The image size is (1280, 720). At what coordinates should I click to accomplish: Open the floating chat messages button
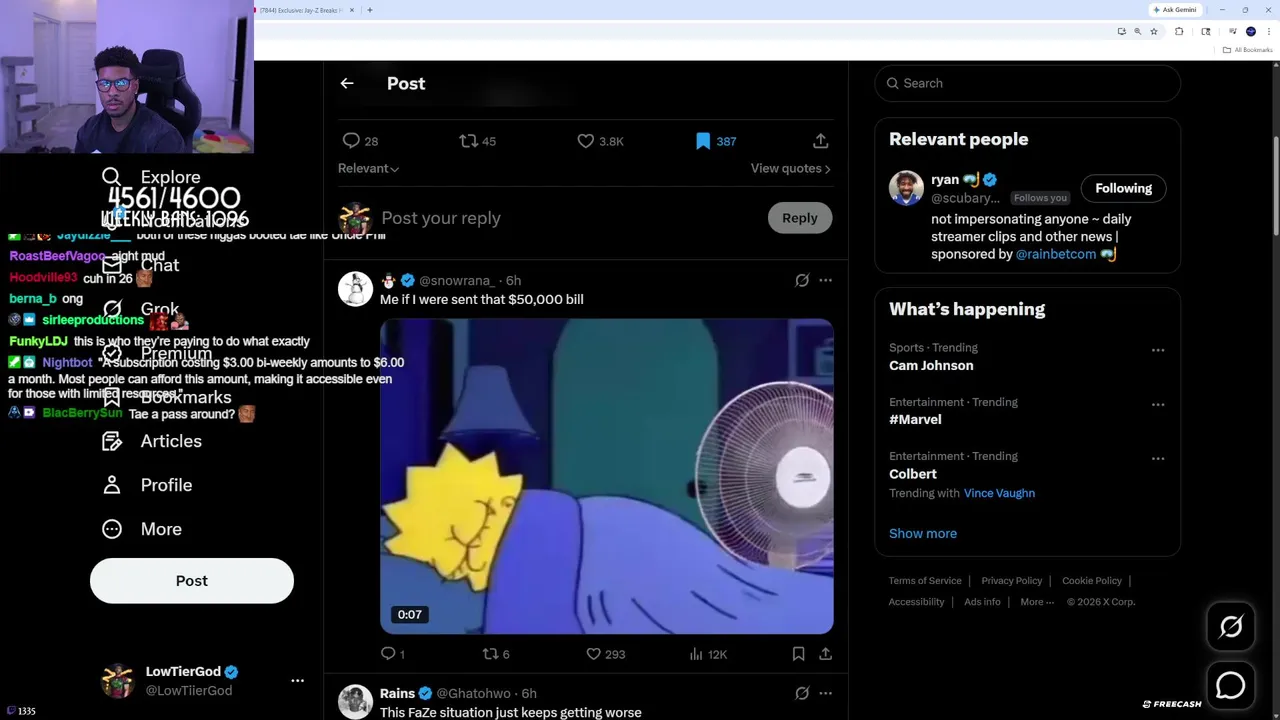tap(1231, 685)
